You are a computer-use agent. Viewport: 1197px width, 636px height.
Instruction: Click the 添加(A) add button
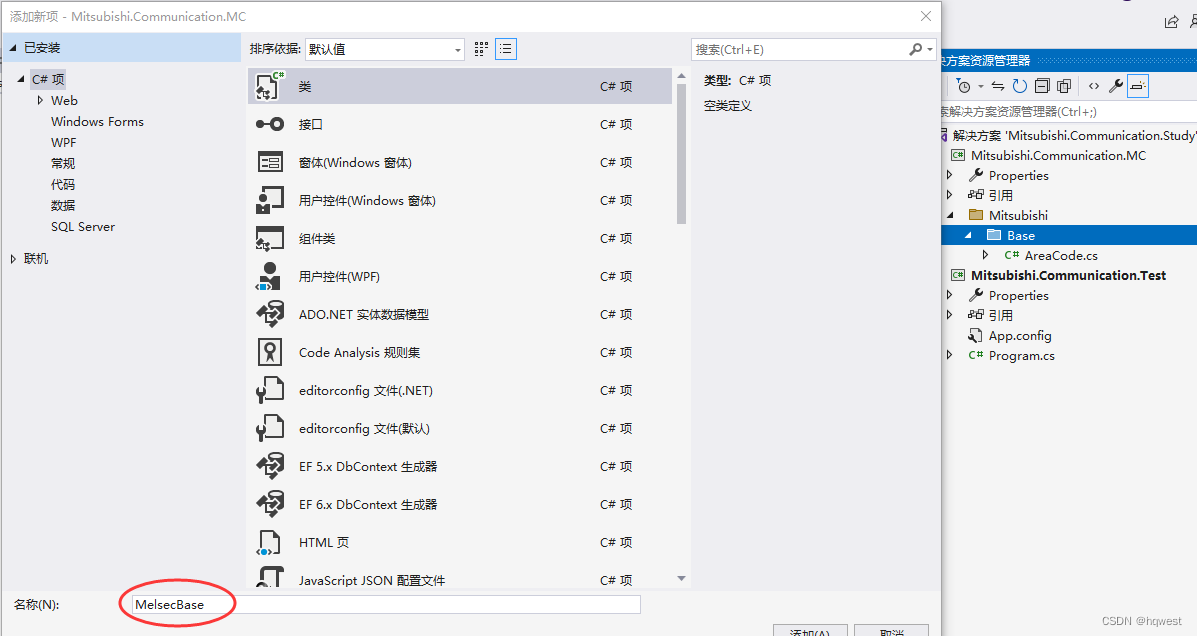[810, 631]
